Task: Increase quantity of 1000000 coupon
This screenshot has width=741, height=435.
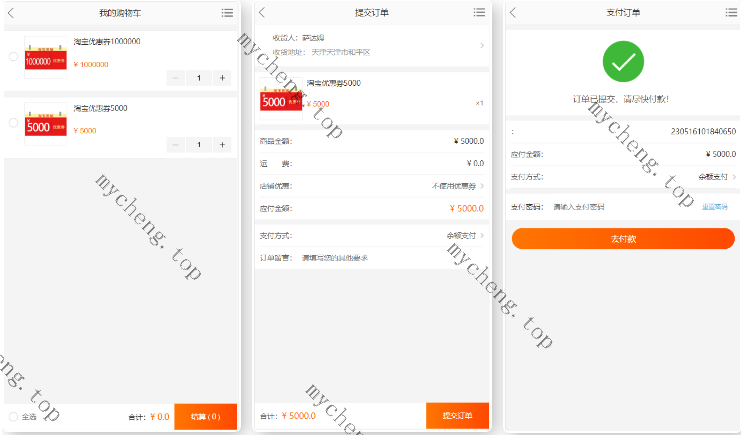Action: tap(222, 78)
